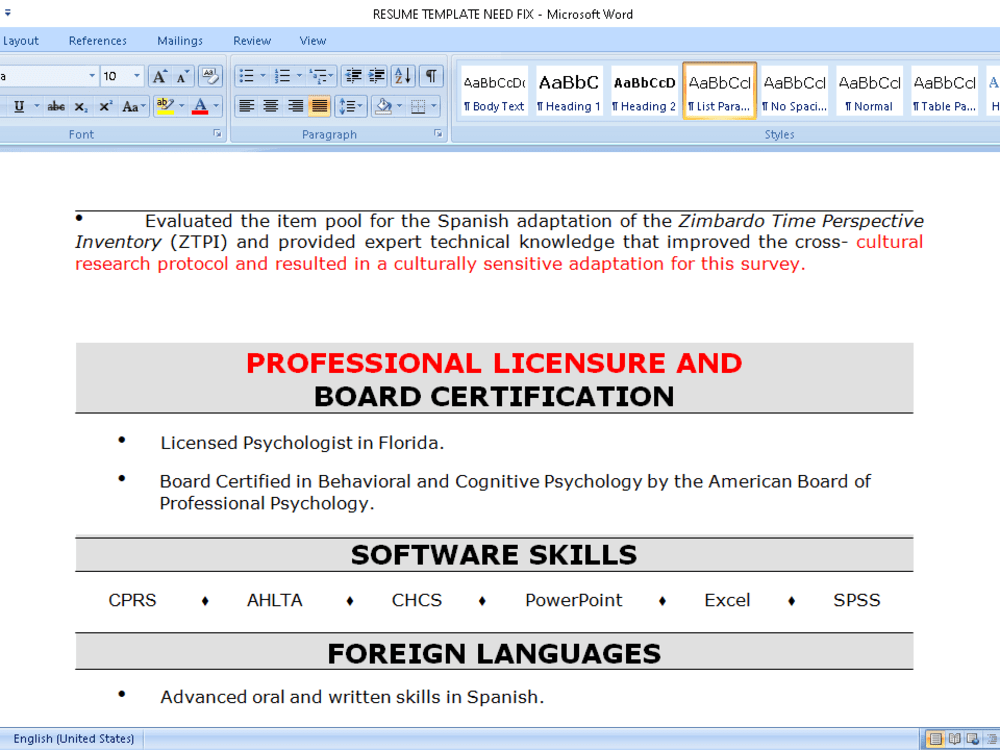Viewport: 1000px width, 750px height.
Task: Open the Mailings tab
Action: pos(180,41)
